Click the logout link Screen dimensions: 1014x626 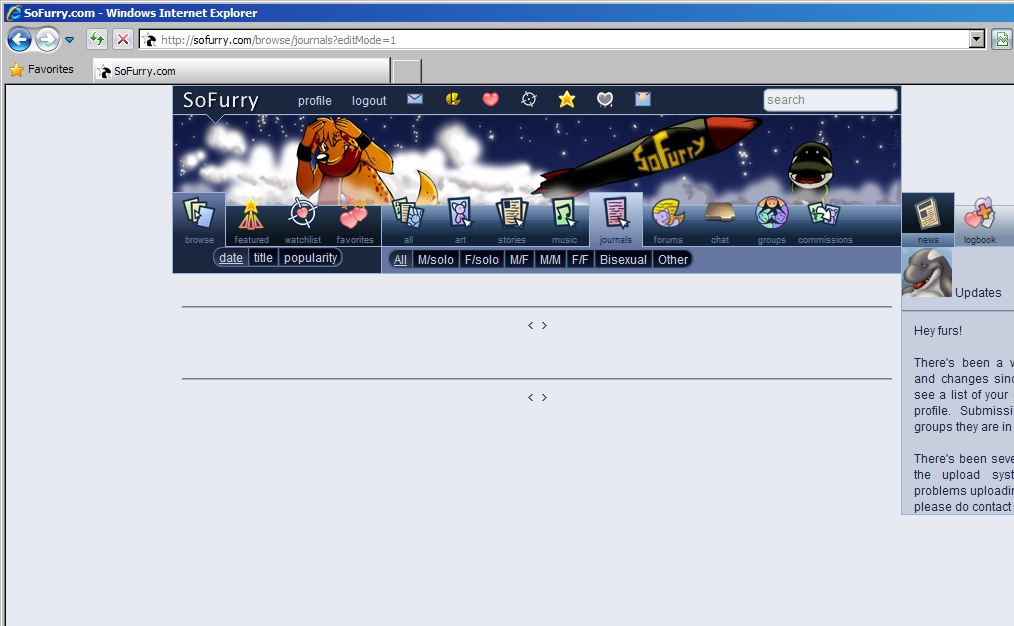pos(369,101)
